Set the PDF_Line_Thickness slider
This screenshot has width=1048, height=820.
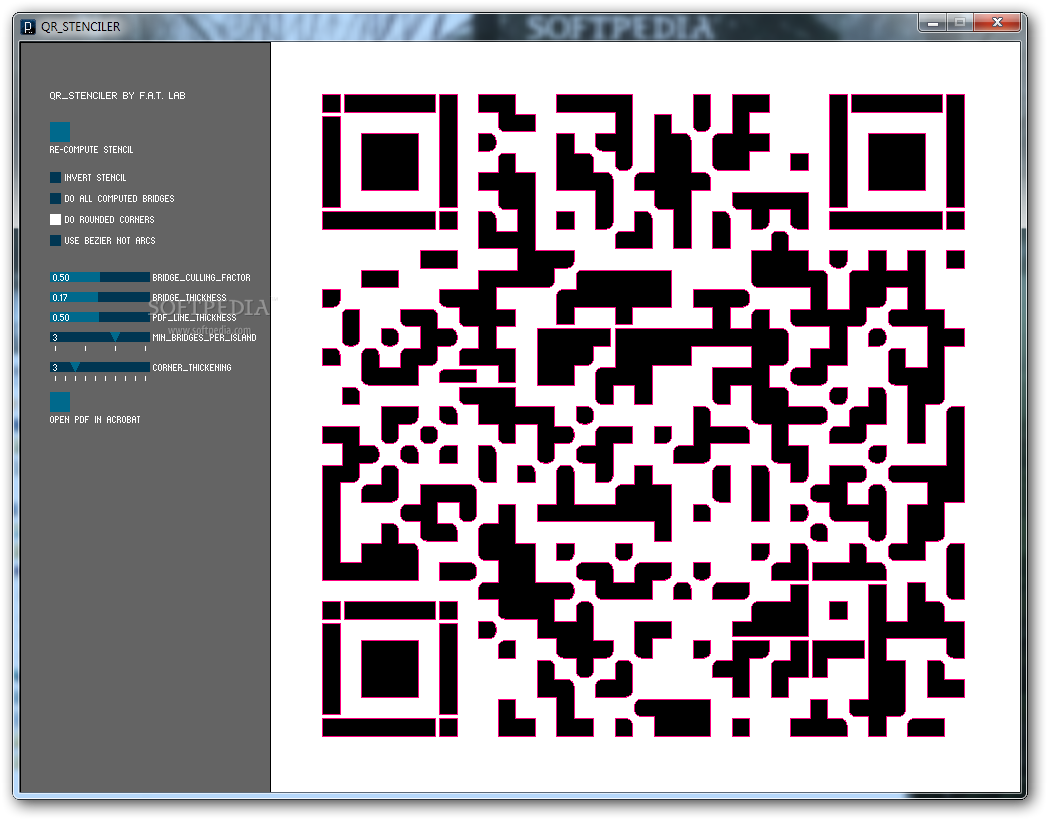pos(100,317)
